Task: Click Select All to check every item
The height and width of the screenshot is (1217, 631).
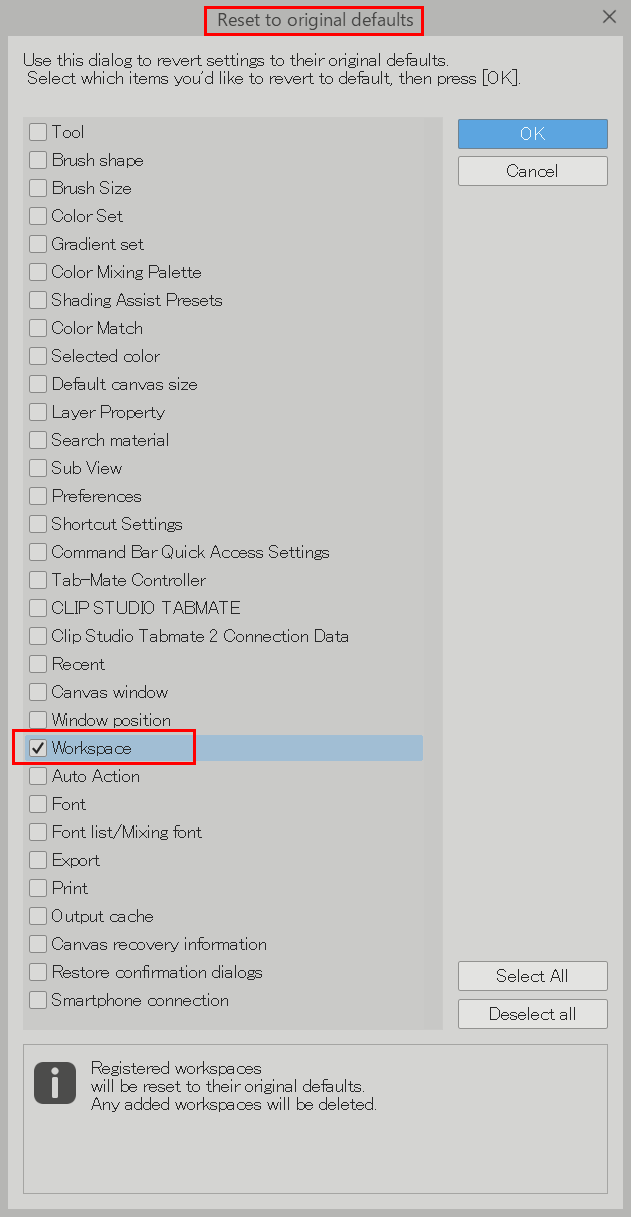Action: pyautogui.click(x=532, y=975)
